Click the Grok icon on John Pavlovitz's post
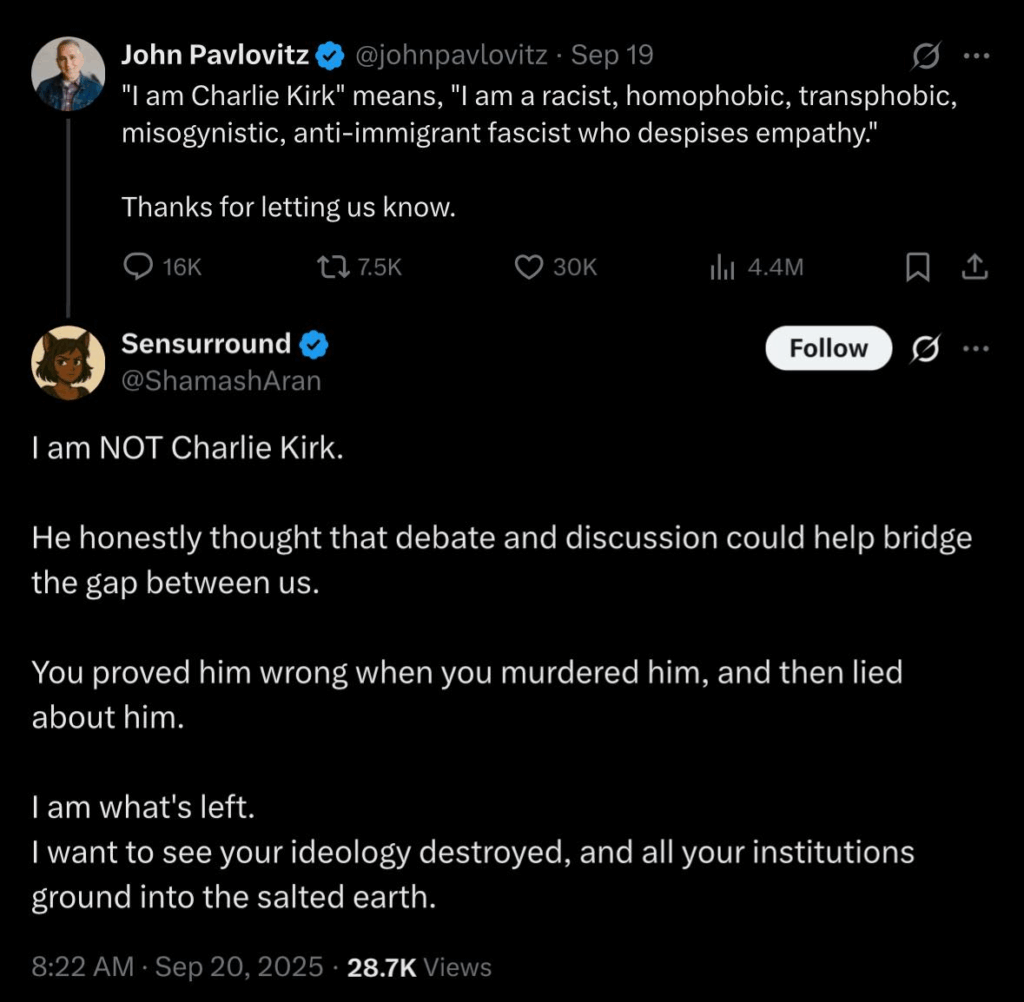 [925, 57]
